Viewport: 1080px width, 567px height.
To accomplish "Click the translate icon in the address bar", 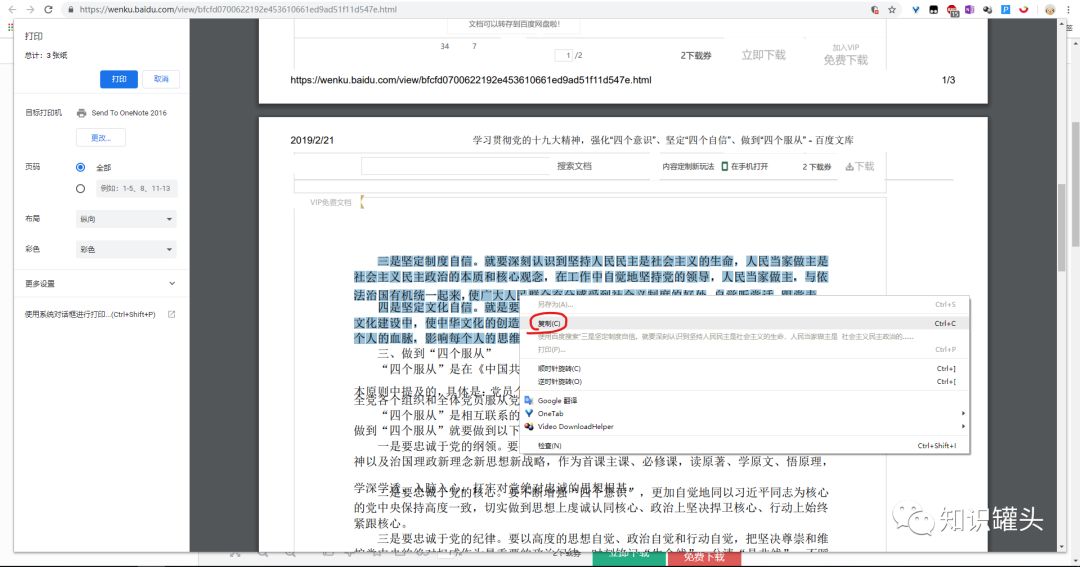I will 875,10.
